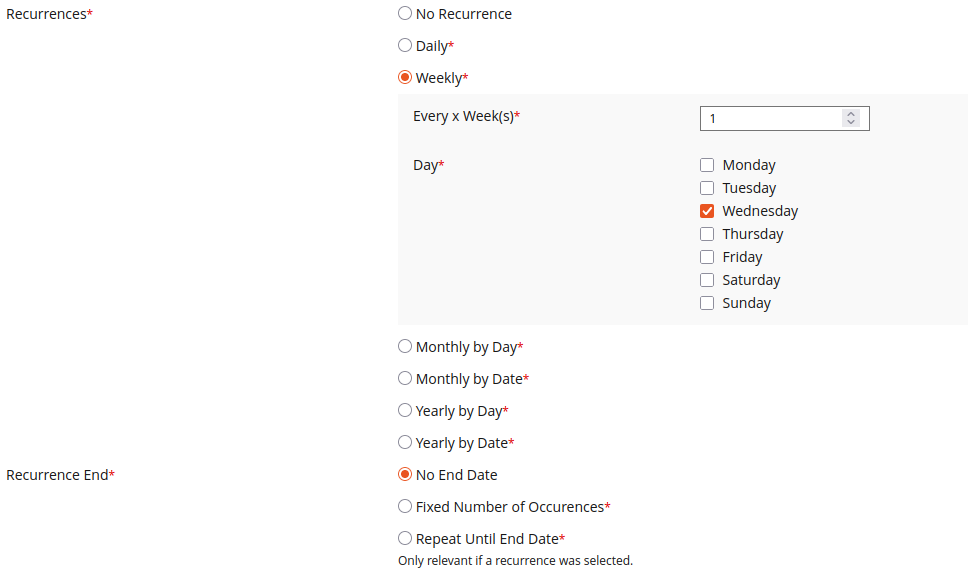Screen dimensions: 968x583
Task: Click the Wednesday label text
Action: pos(760,211)
